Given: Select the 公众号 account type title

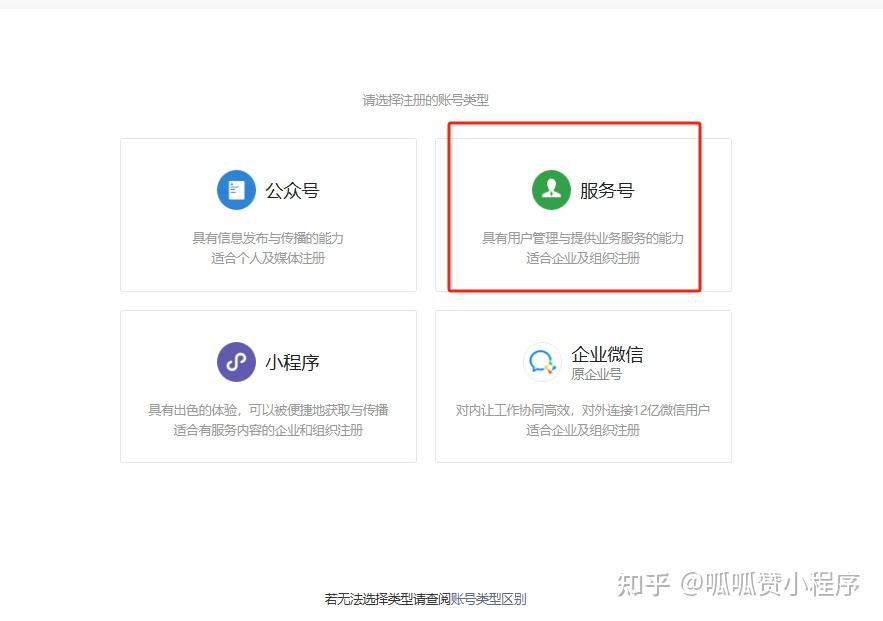Looking at the screenshot, I should (292, 190).
